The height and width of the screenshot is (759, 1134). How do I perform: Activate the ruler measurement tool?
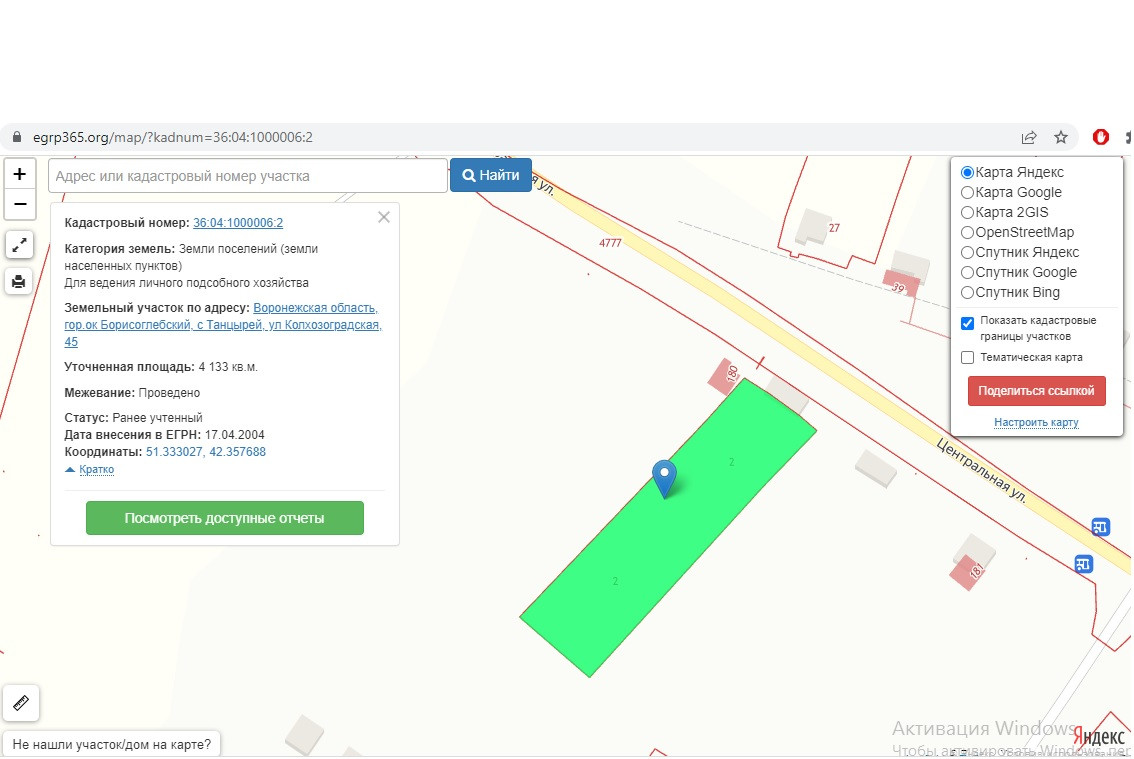[21, 703]
